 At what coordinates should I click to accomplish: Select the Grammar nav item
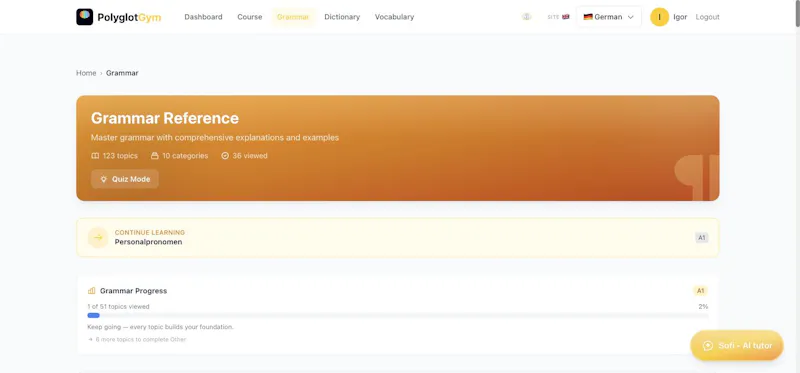293,17
